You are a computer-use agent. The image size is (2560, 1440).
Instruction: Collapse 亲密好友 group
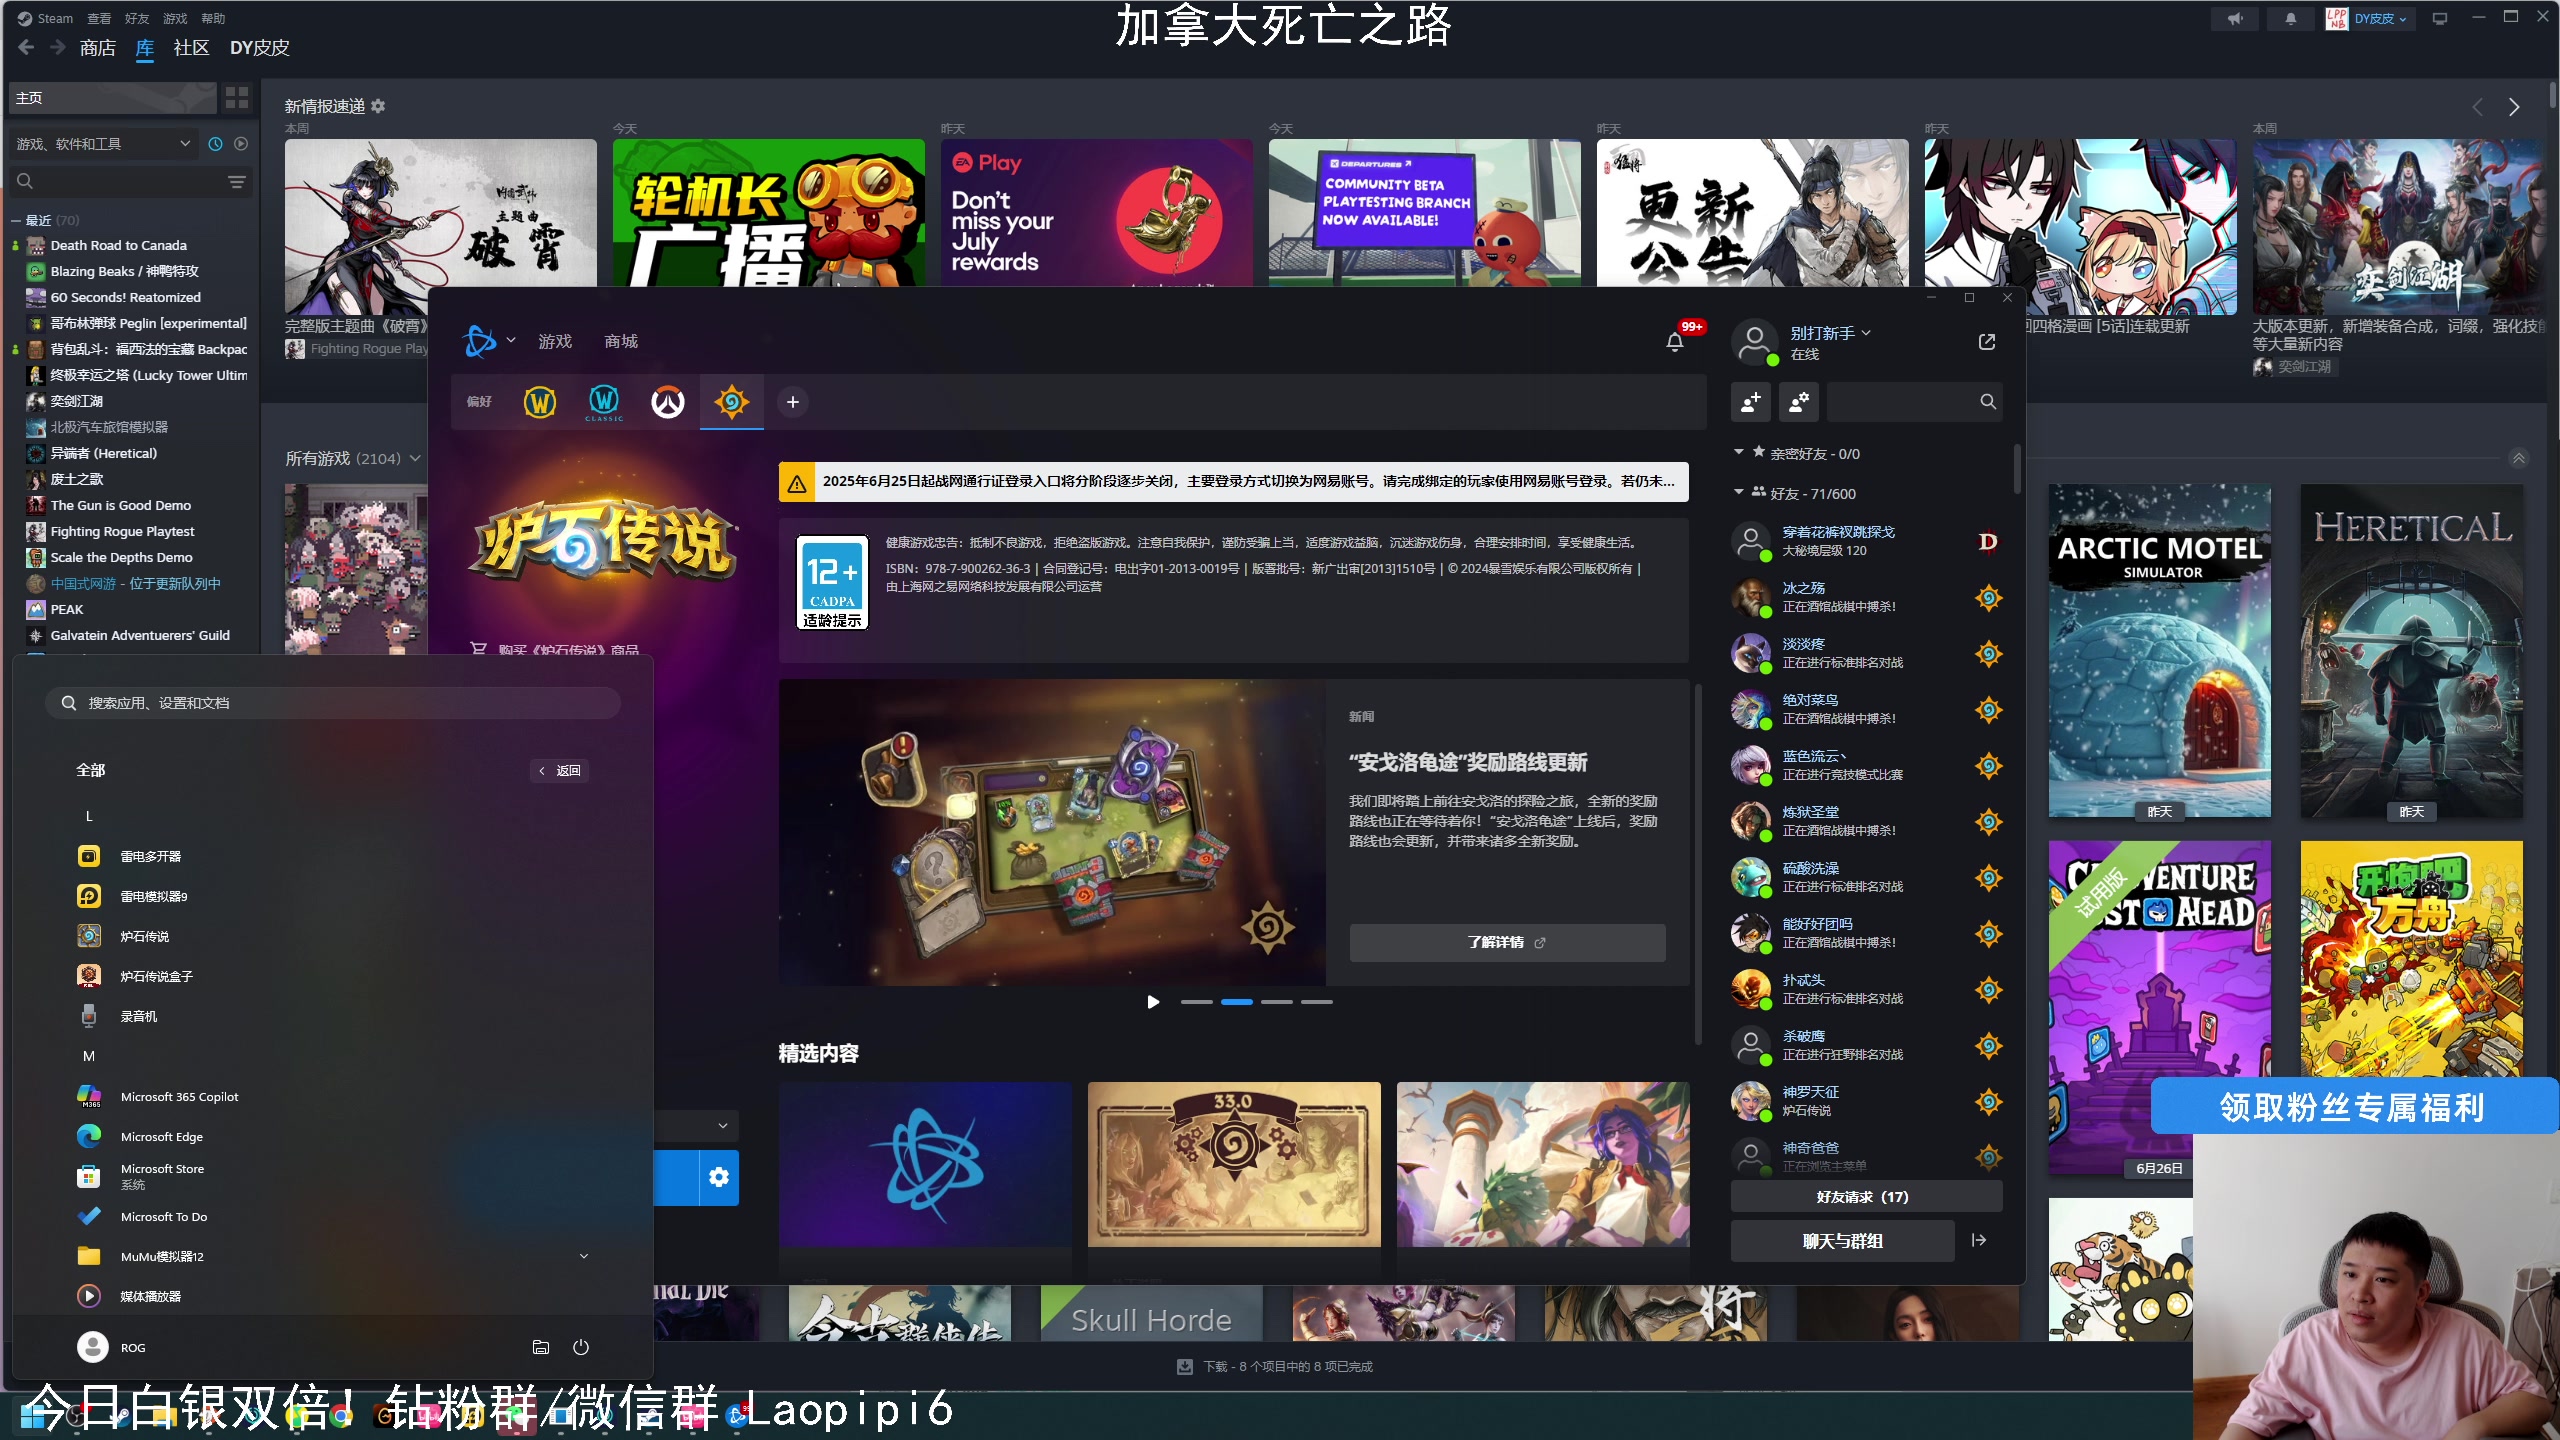[x=1739, y=453]
